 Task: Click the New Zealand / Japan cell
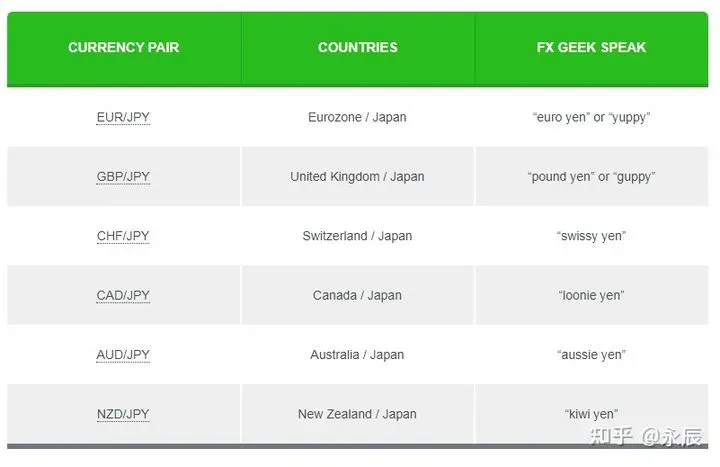[x=357, y=414]
